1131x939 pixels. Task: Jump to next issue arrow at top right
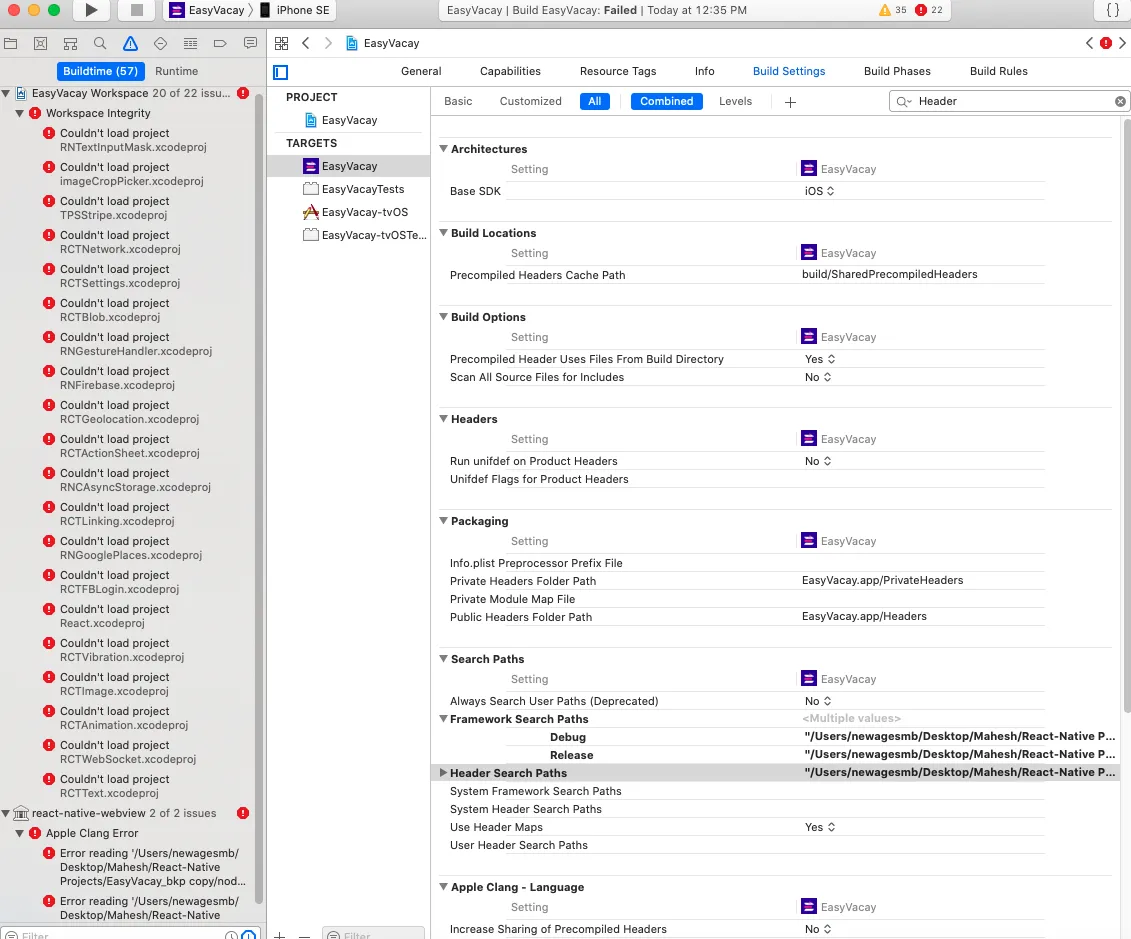point(1122,43)
